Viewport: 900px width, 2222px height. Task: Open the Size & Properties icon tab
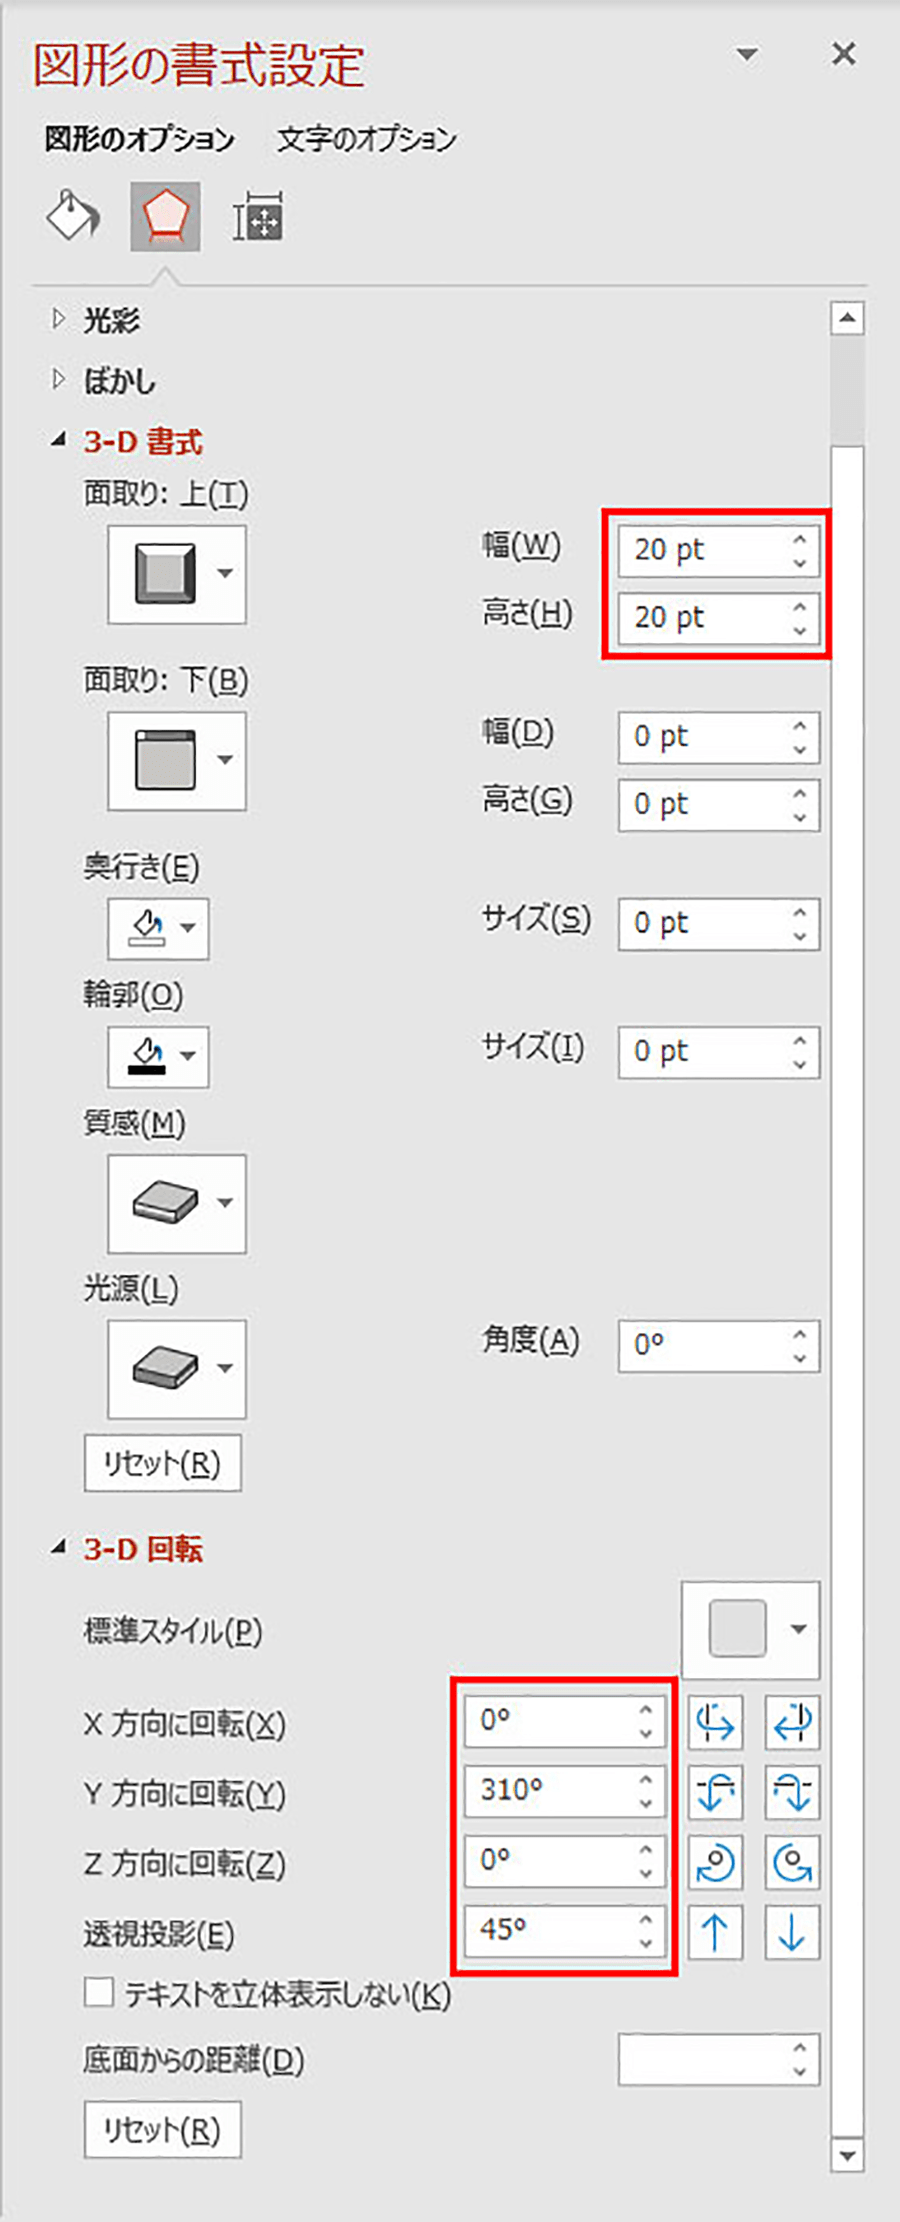coord(258,216)
